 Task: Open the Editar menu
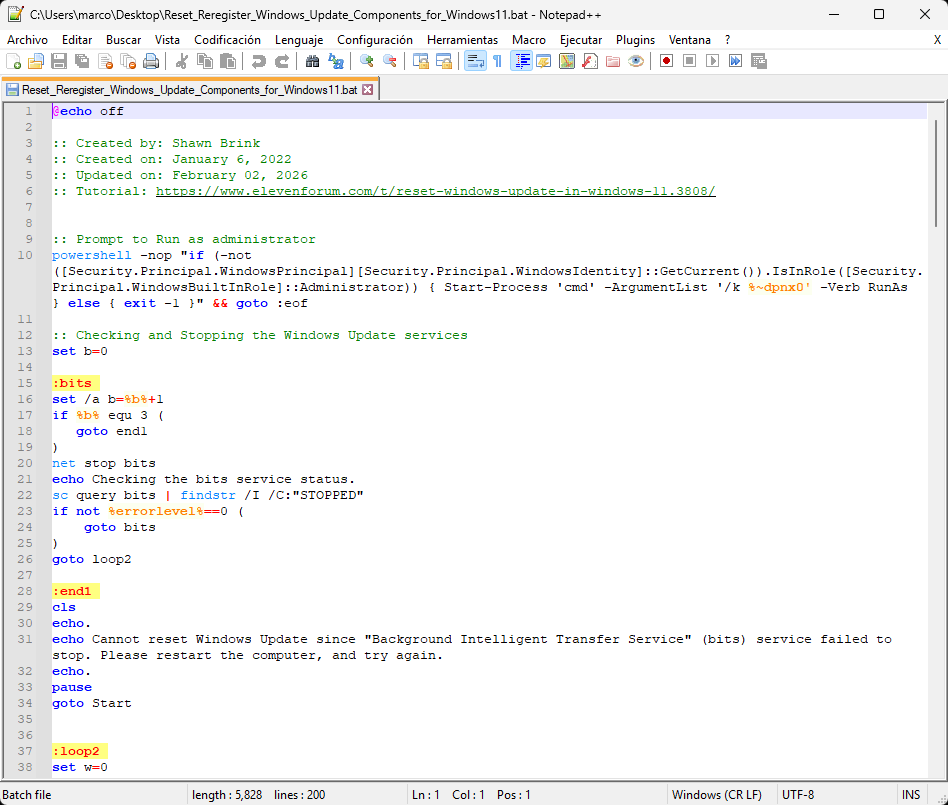pyautogui.click(x=77, y=40)
